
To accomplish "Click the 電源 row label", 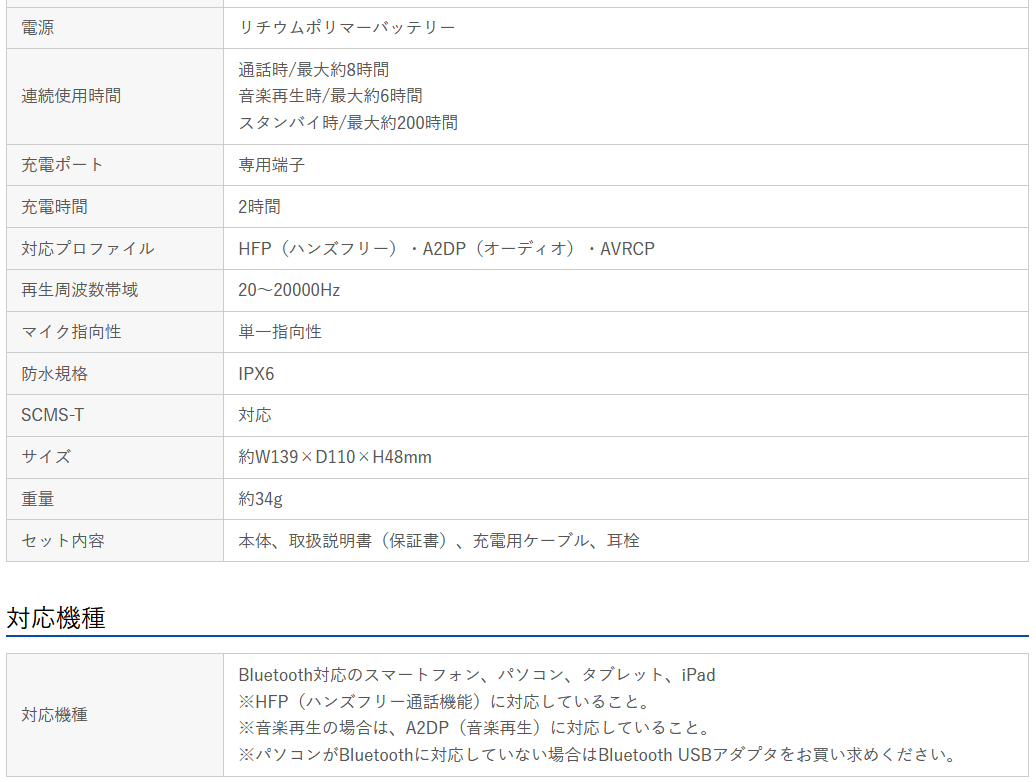I will tap(38, 28).
